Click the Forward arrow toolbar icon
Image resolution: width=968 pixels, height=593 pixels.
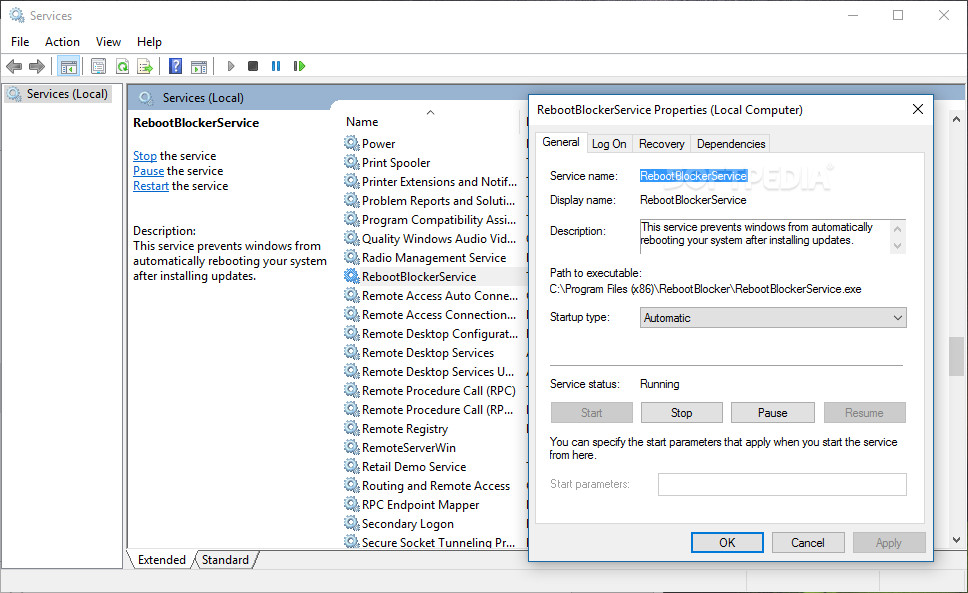[x=37, y=66]
